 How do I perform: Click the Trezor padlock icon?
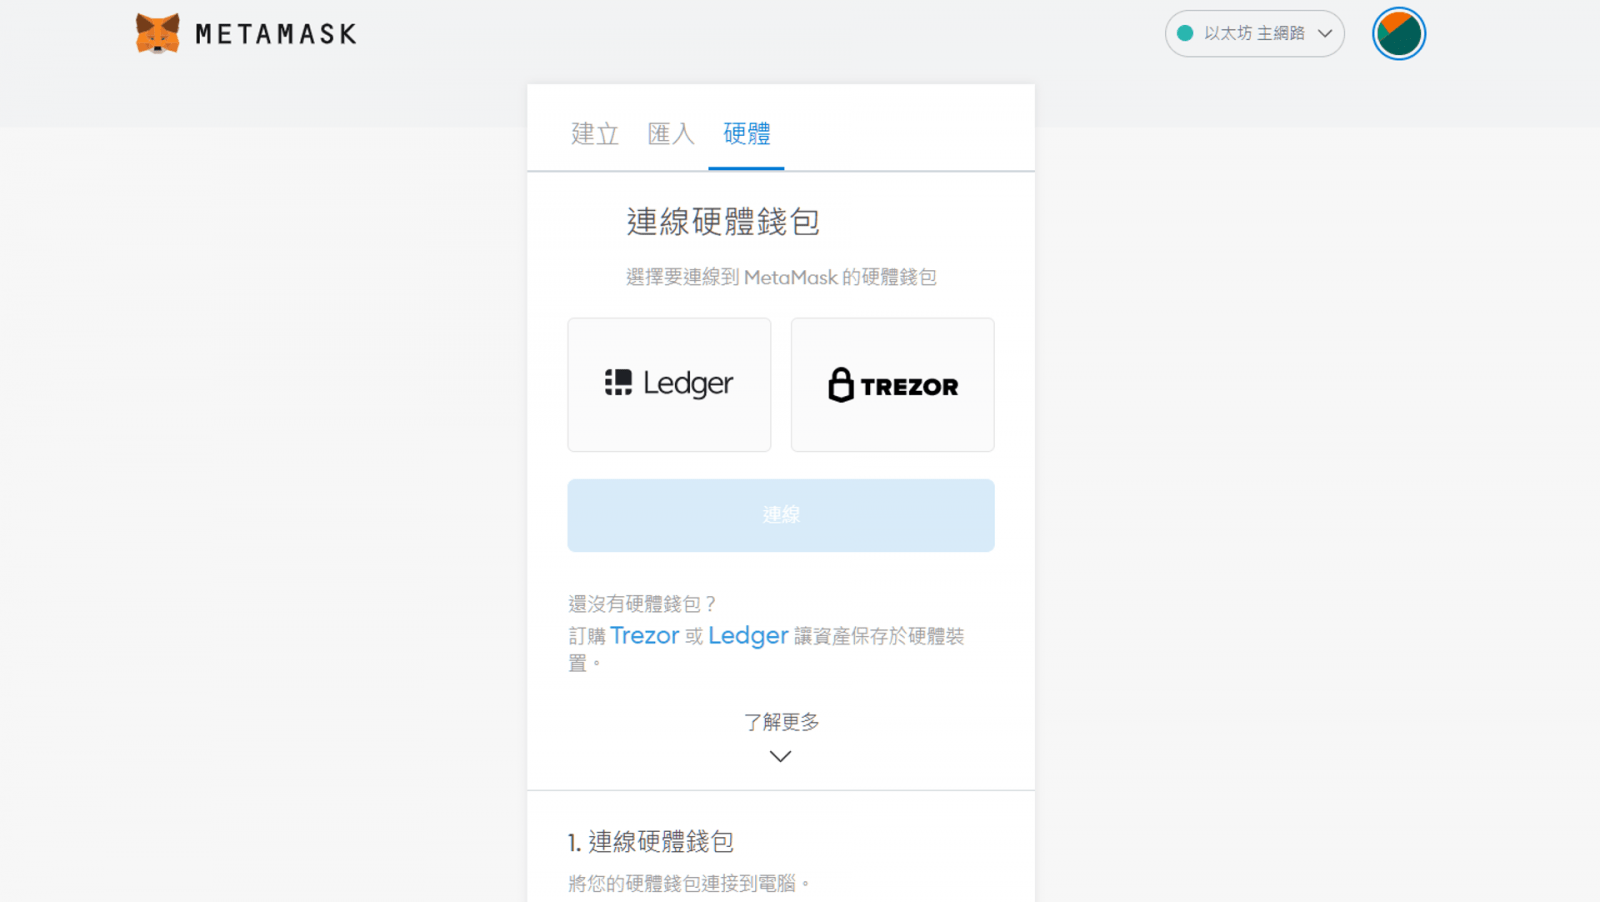841,385
